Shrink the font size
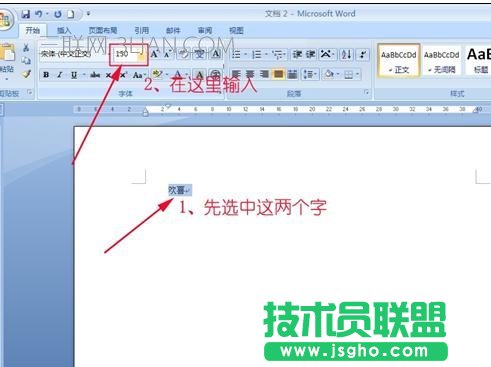491x367 pixels. click(167, 54)
